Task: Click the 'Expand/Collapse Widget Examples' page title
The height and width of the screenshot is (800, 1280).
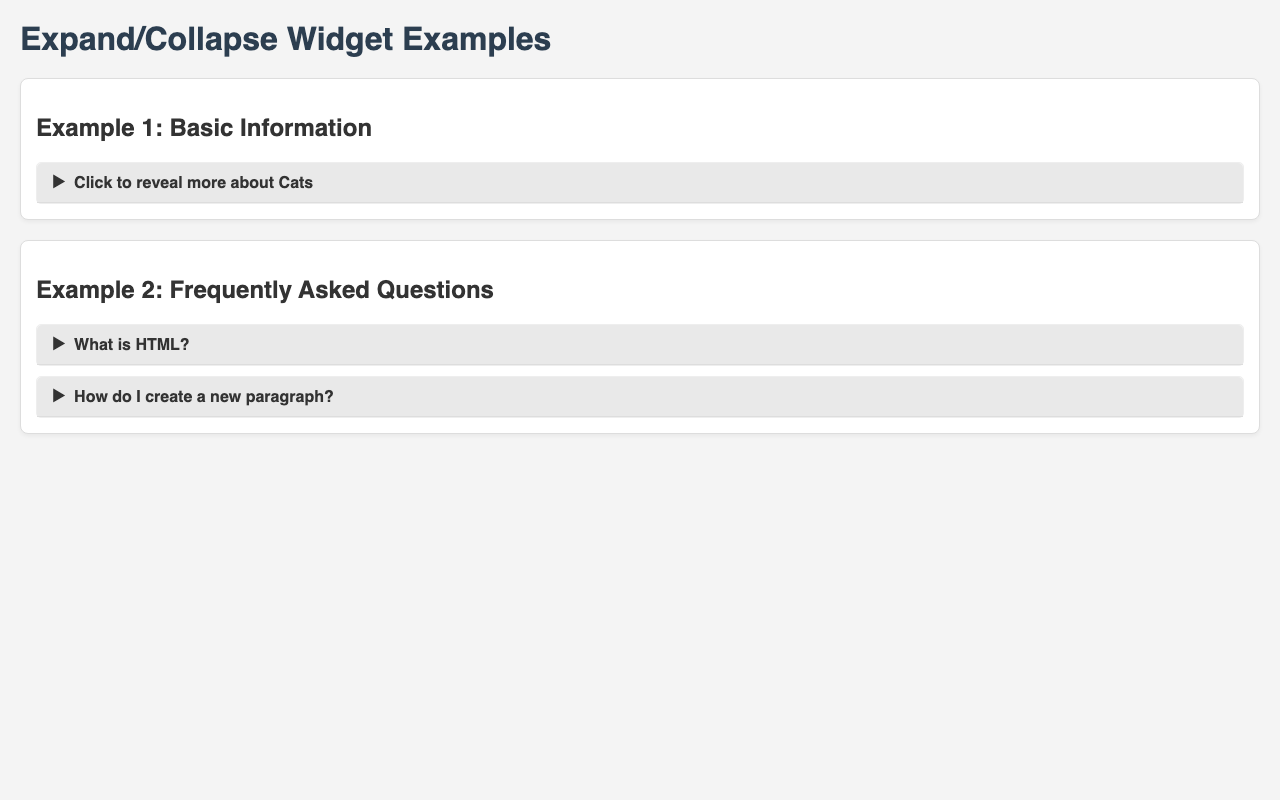Action: tap(285, 39)
